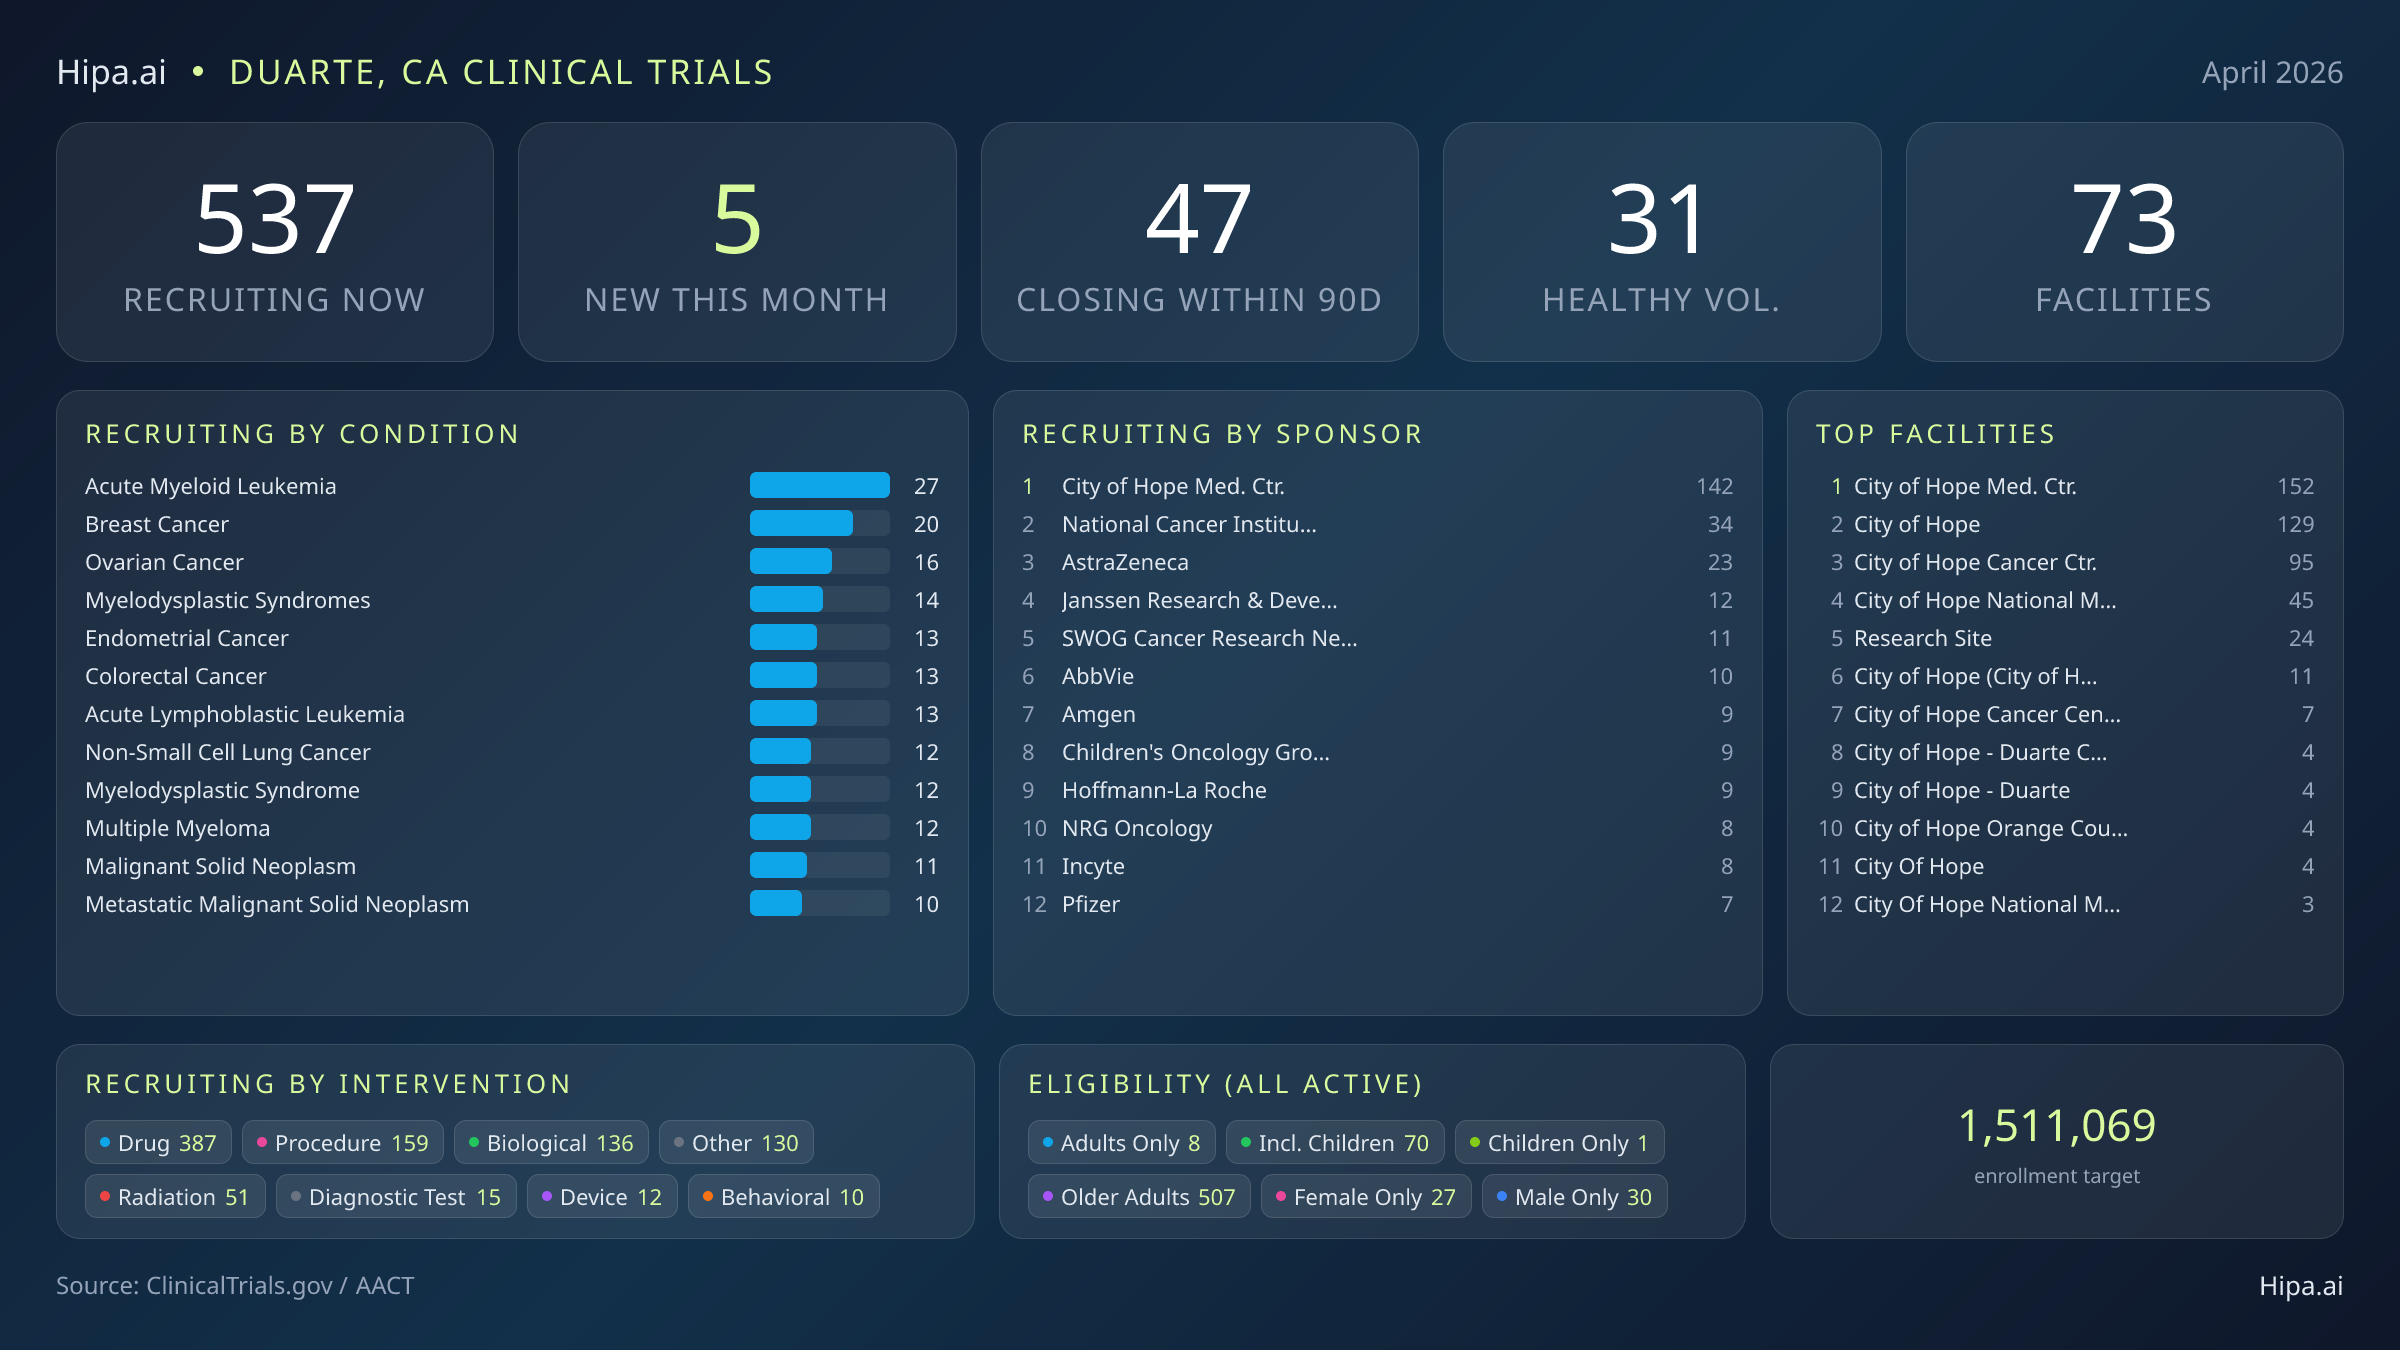Click the Myelodysplastic Syndromes condition row
2400x1350 pixels.
(512, 599)
